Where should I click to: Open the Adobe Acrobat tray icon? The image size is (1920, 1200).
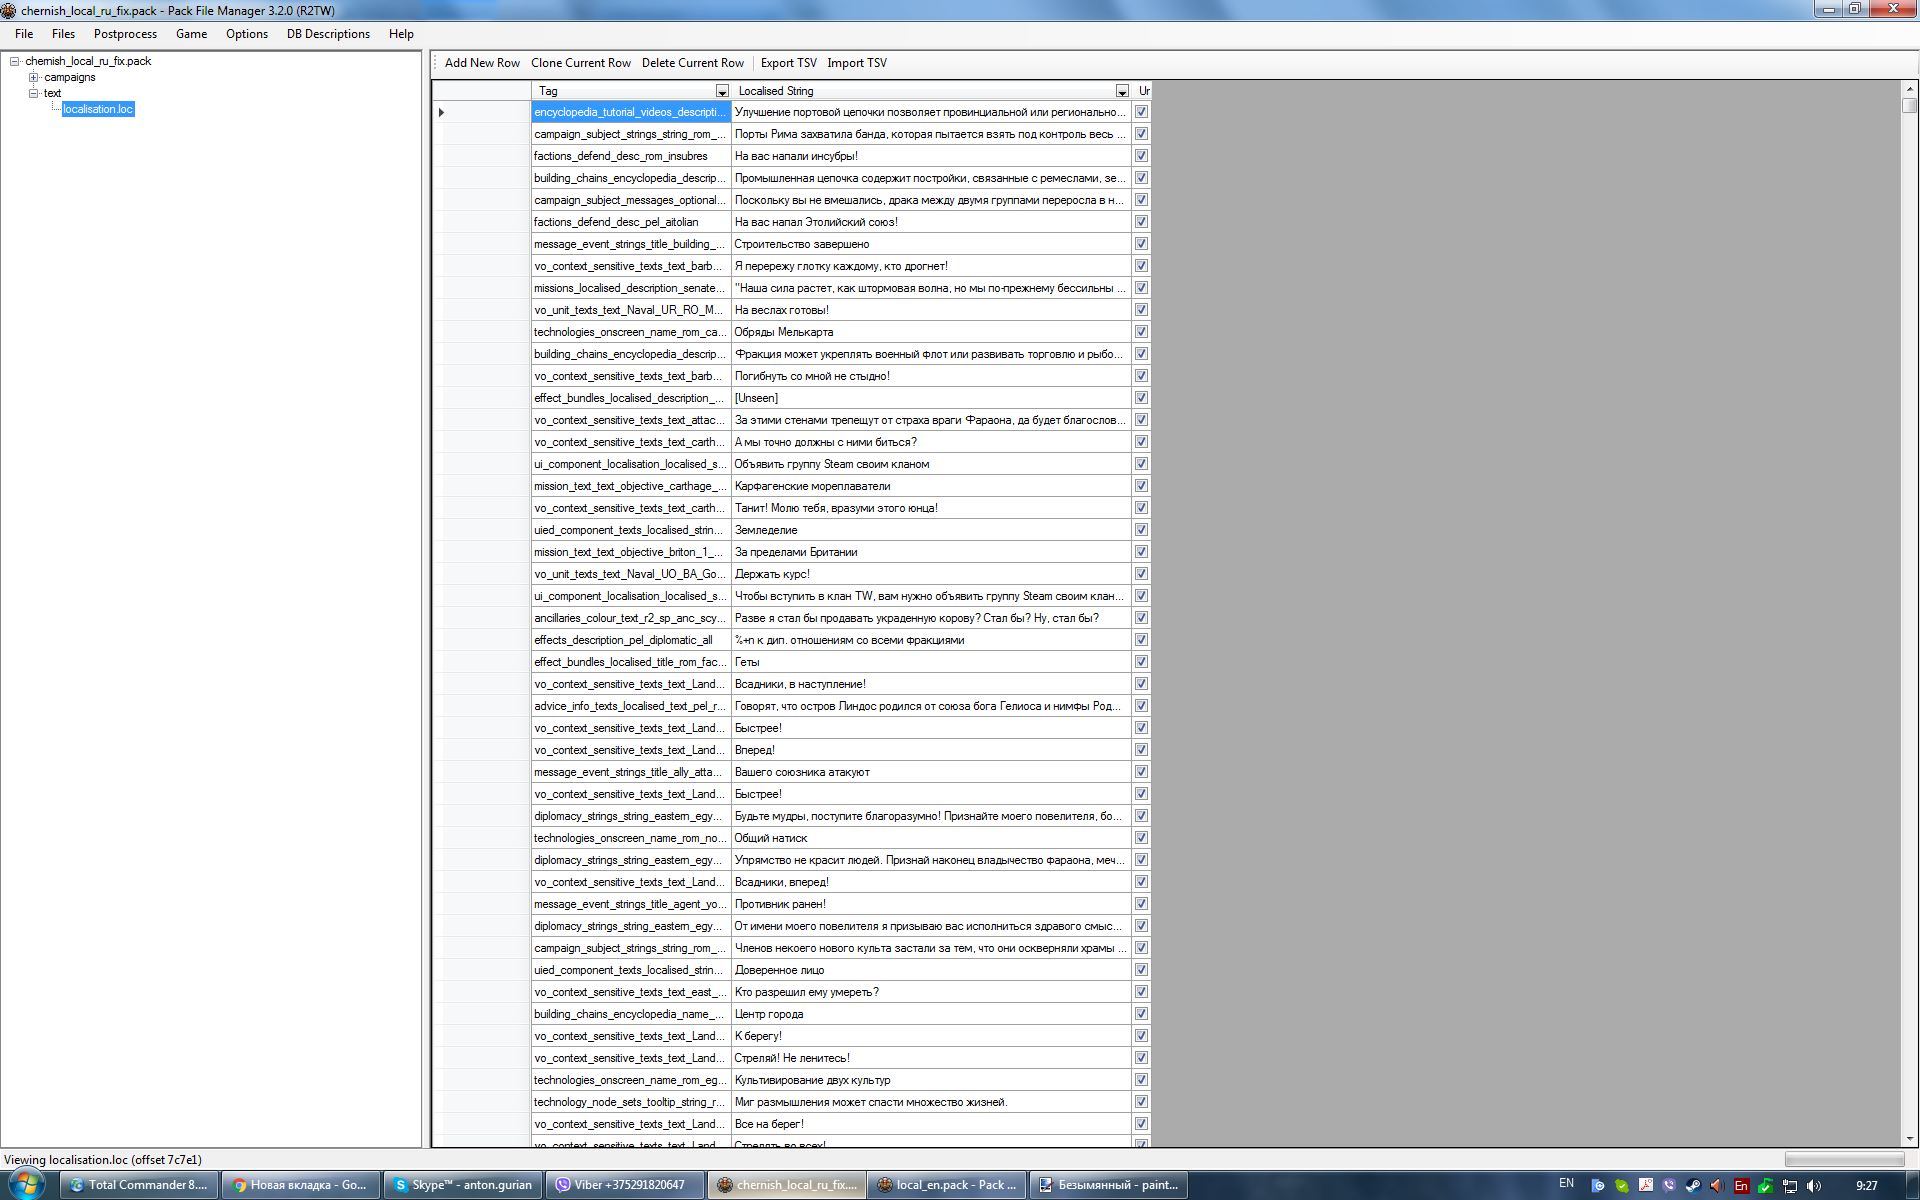pyautogui.click(x=1646, y=1186)
